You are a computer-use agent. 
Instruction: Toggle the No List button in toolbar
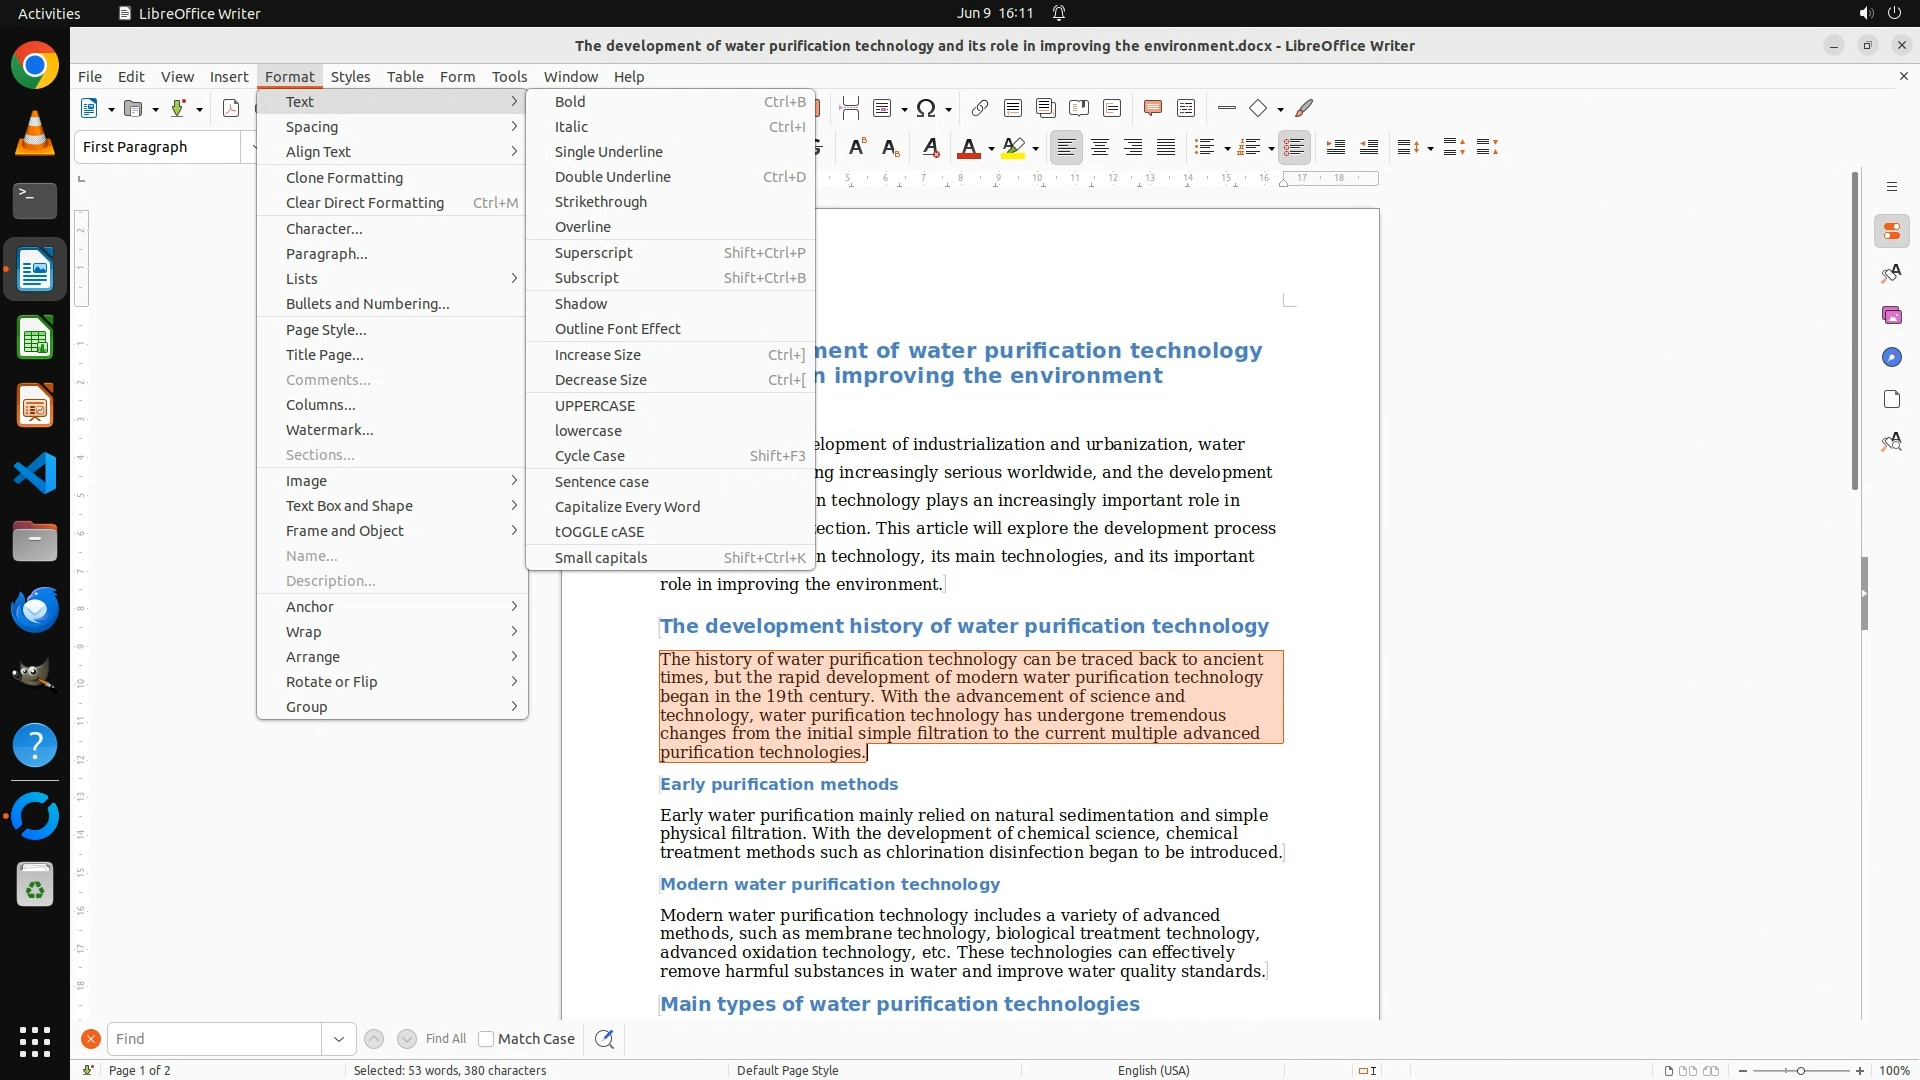(x=1294, y=148)
